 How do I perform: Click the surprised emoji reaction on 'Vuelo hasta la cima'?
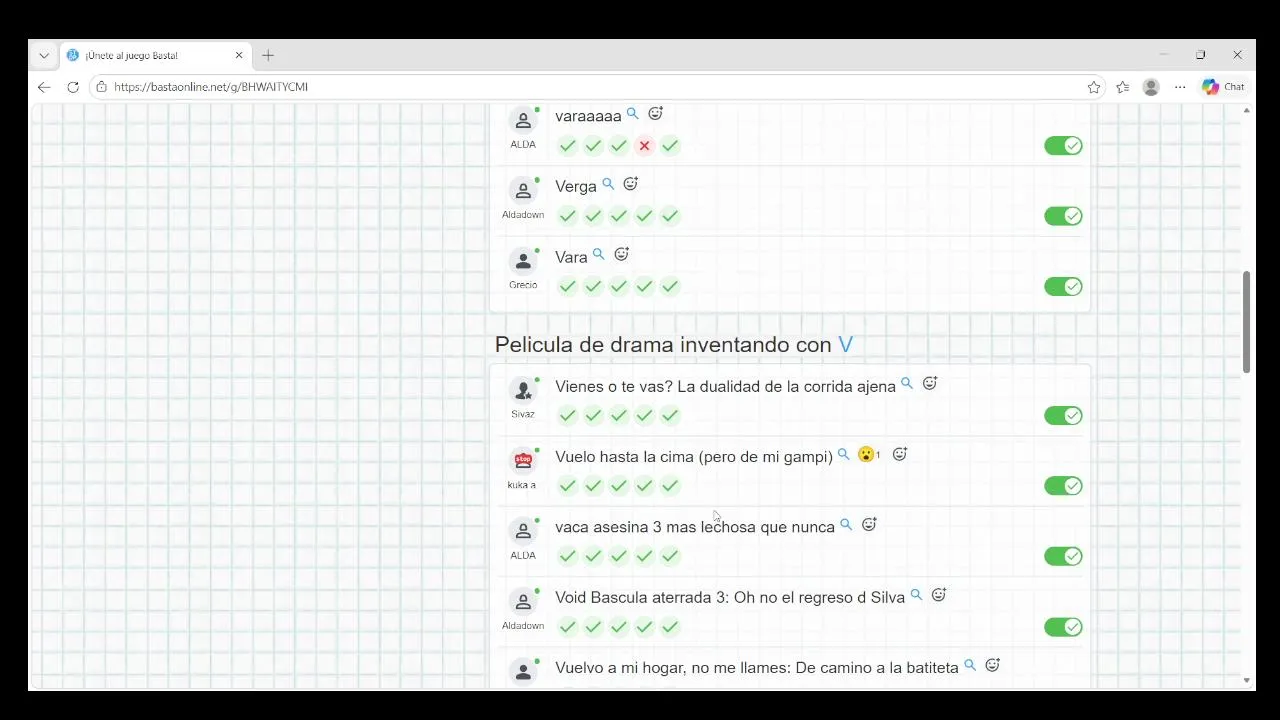point(869,454)
